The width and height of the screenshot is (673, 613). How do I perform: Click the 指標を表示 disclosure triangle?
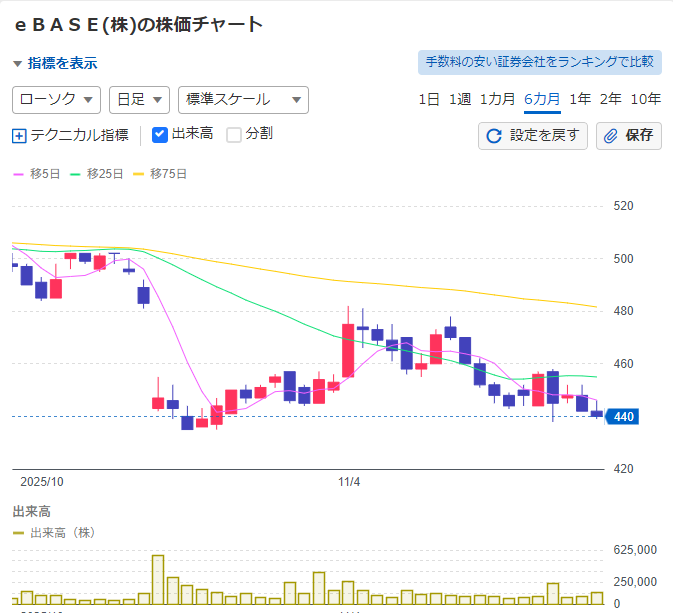point(17,64)
